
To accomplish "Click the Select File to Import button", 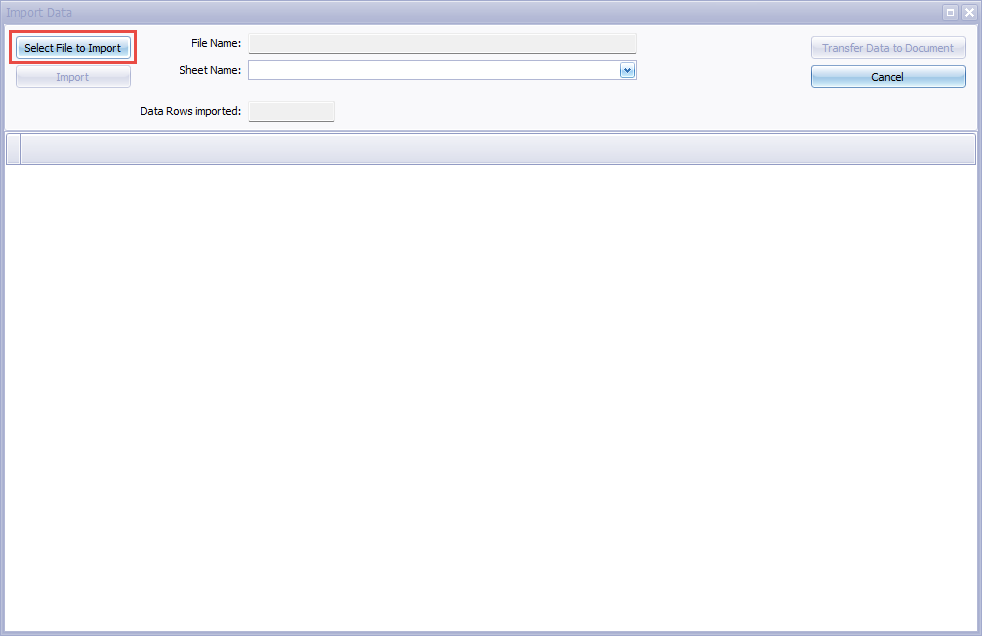I will [x=73, y=48].
